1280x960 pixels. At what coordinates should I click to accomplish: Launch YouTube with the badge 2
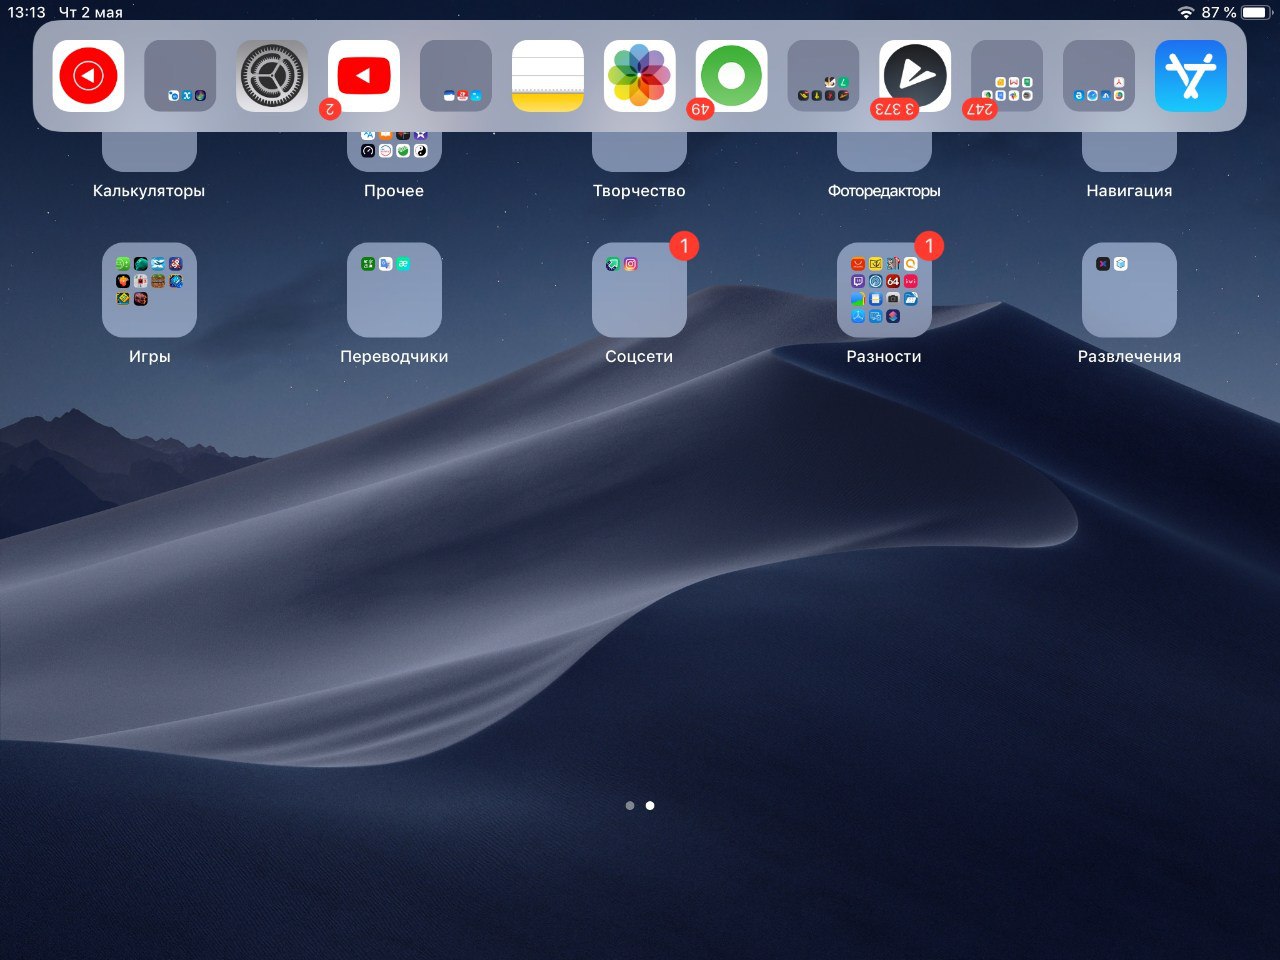[x=364, y=76]
